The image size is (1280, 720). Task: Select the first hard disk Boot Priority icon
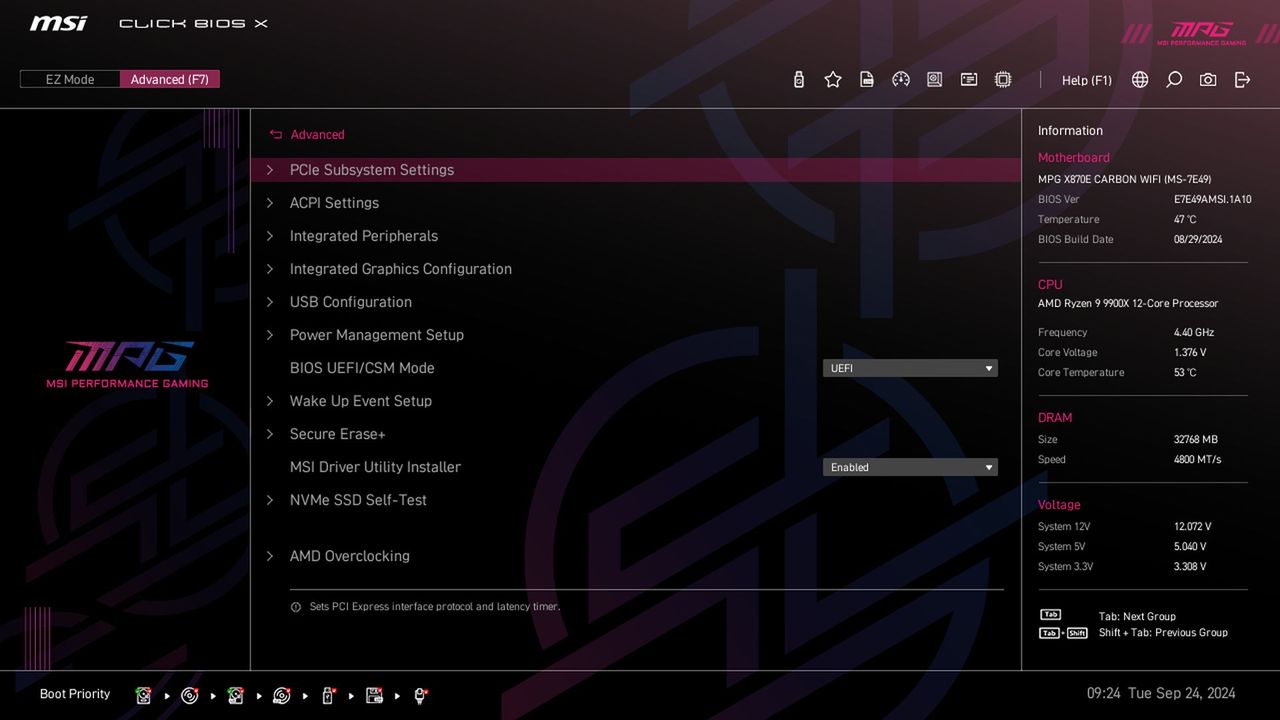144,696
